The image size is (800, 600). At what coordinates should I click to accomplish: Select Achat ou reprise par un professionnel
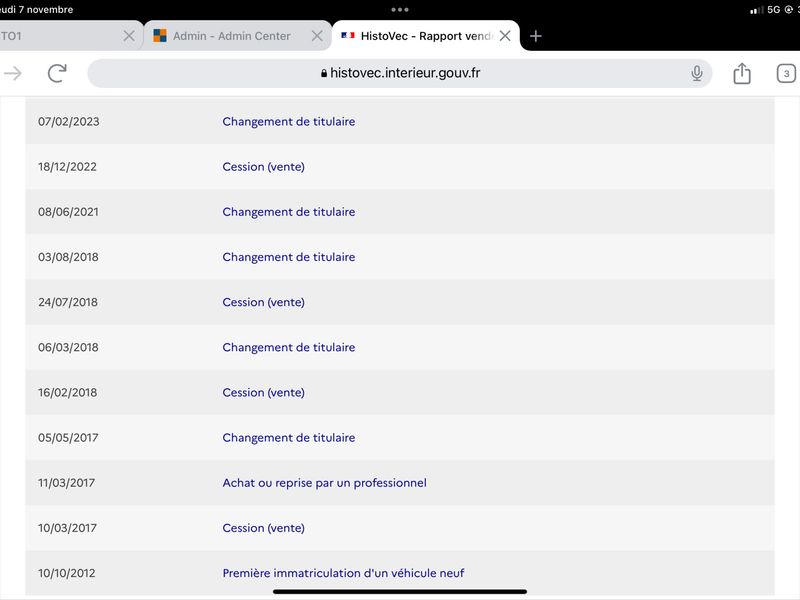[x=324, y=483]
